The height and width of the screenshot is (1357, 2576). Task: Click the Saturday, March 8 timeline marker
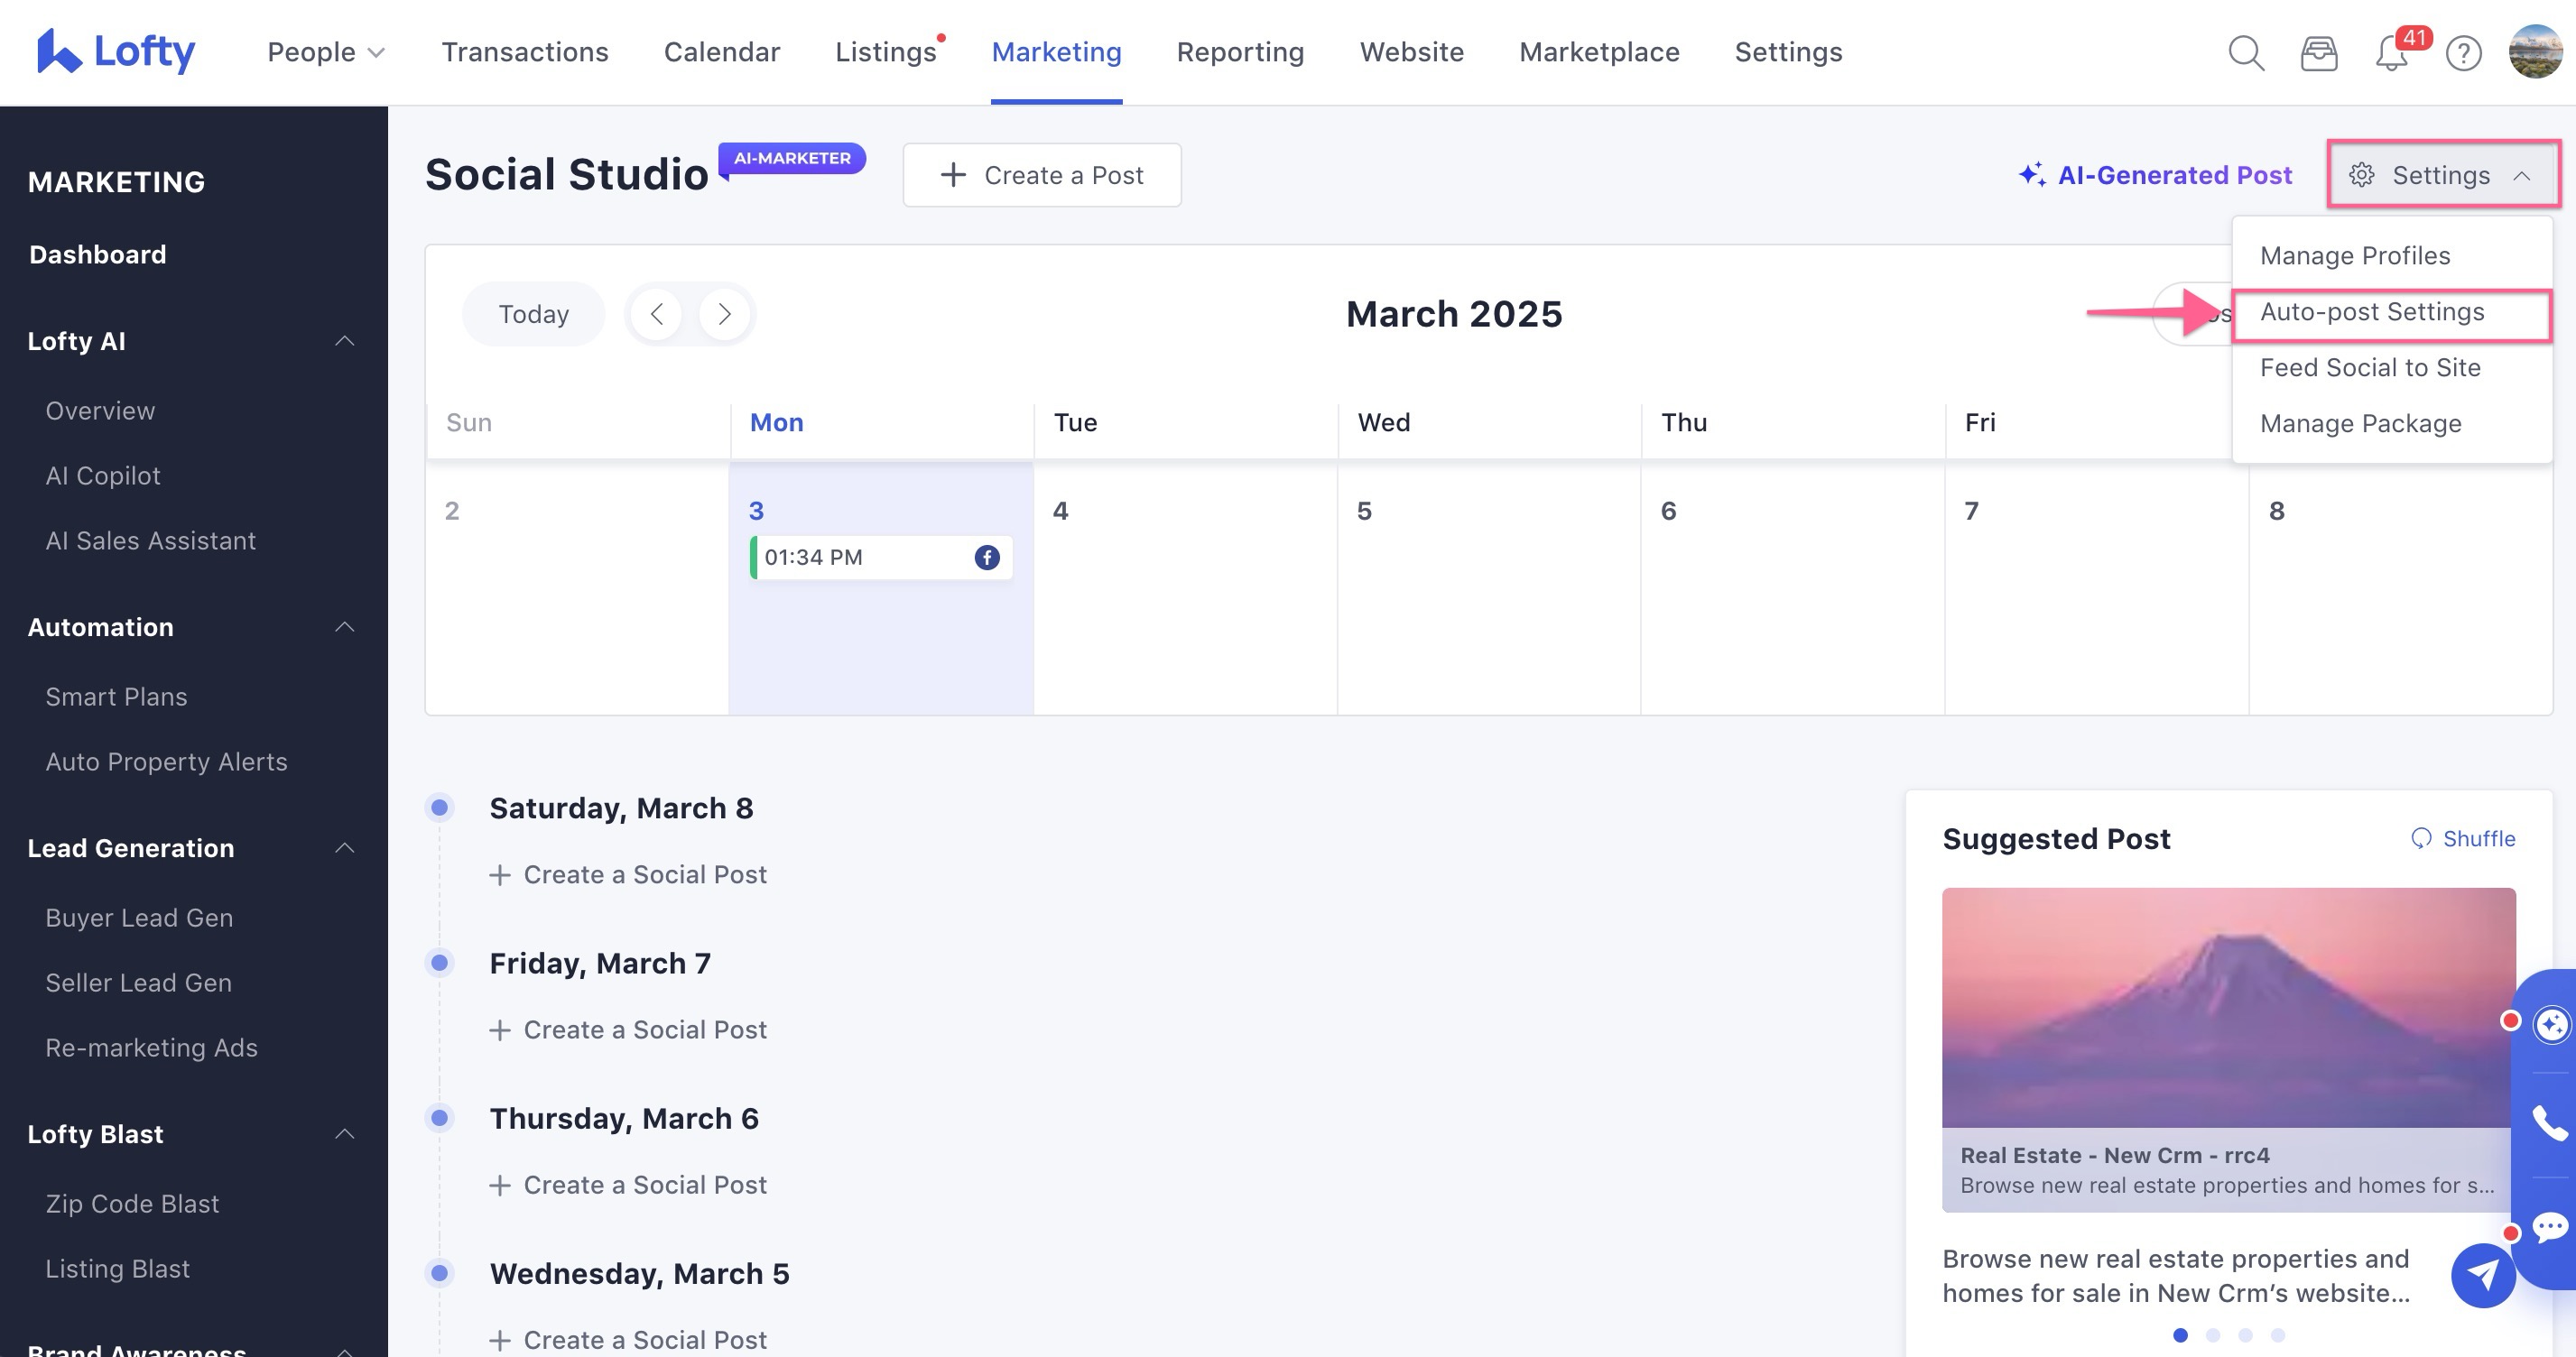click(x=439, y=807)
